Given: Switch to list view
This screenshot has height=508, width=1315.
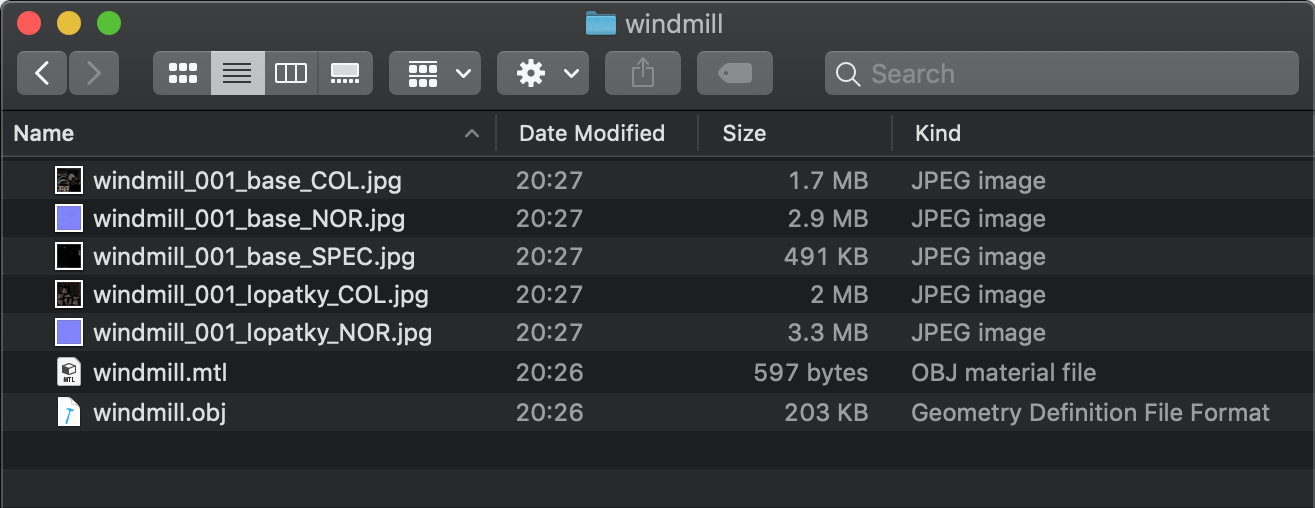Looking at the screenshot, I should pyautogui.click(x=237, y=73).
